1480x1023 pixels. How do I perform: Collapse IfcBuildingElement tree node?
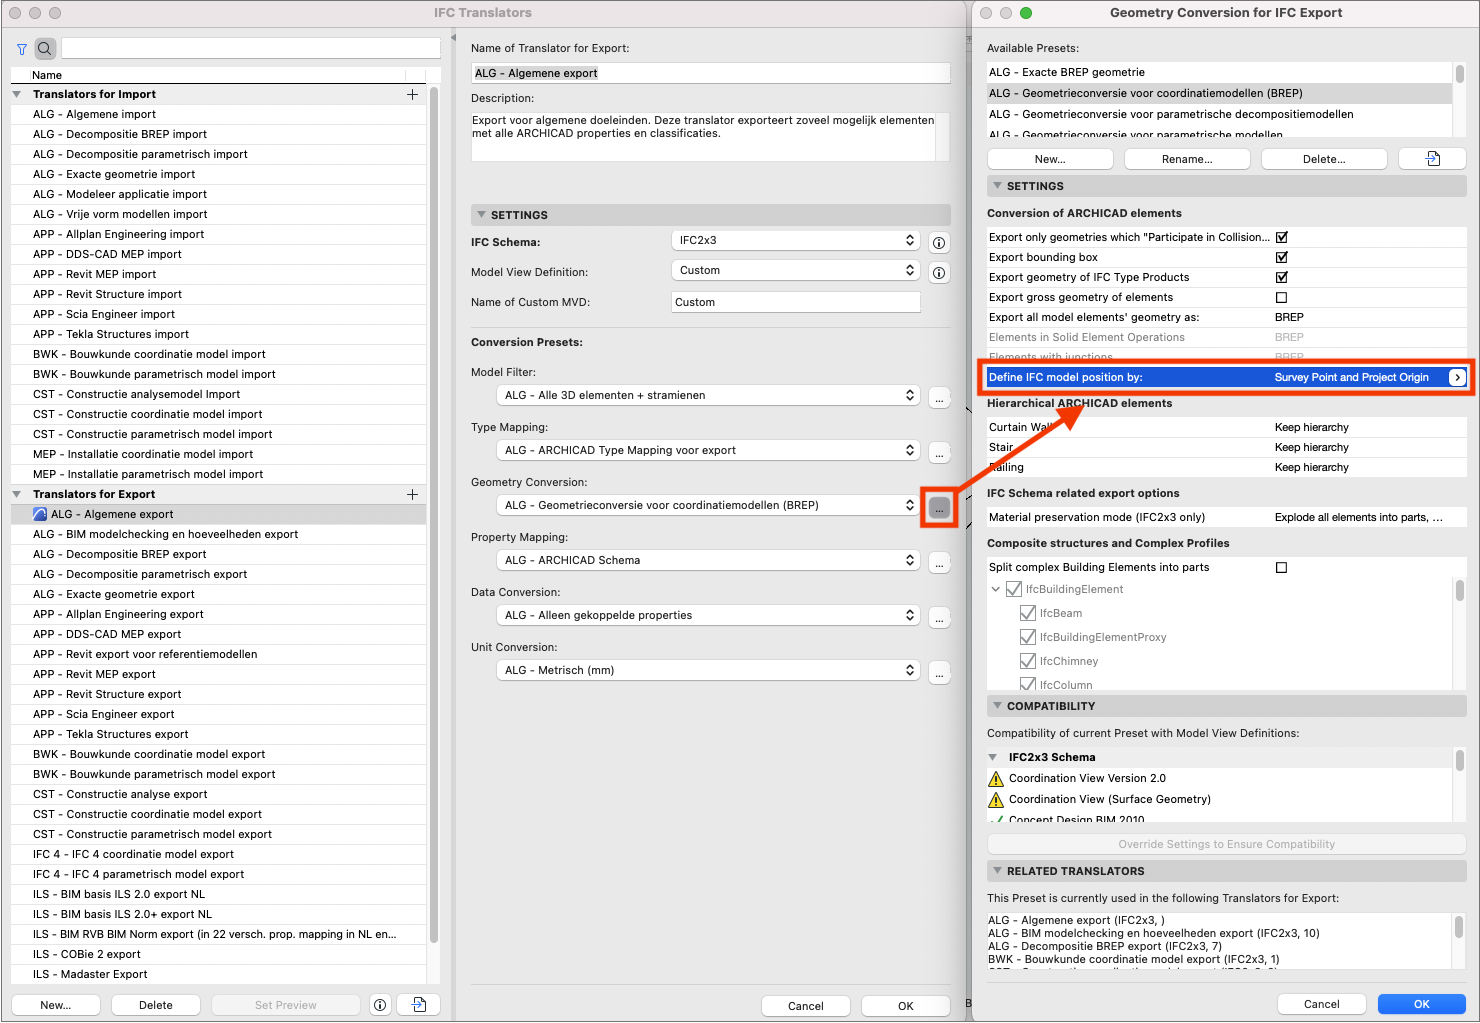(996, 589)
